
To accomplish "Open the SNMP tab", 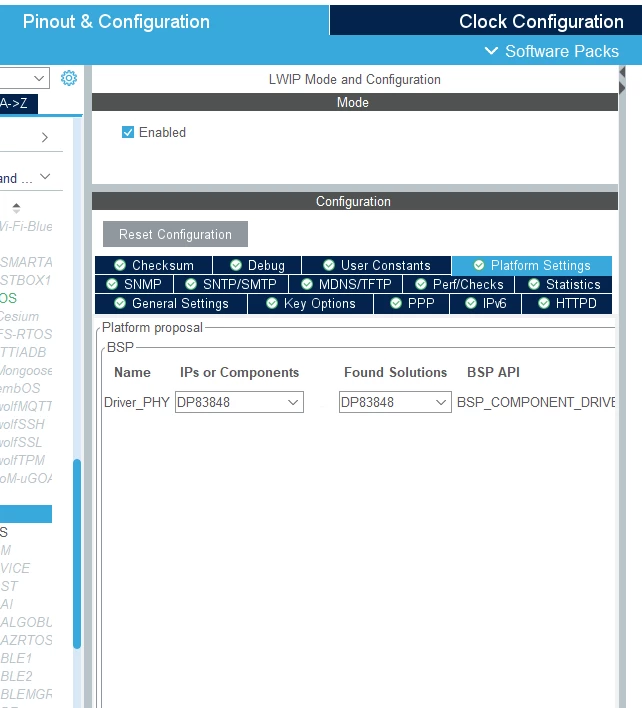I will tap(134, 284).
